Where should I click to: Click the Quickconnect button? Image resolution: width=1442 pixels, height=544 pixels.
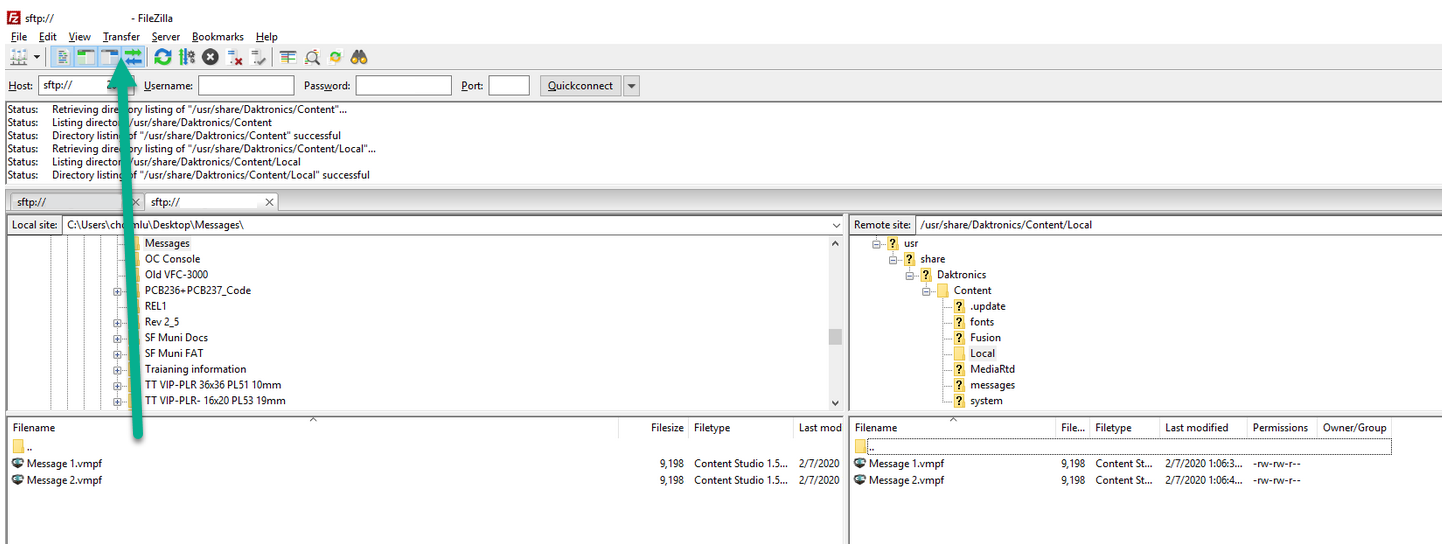point(580,86)
